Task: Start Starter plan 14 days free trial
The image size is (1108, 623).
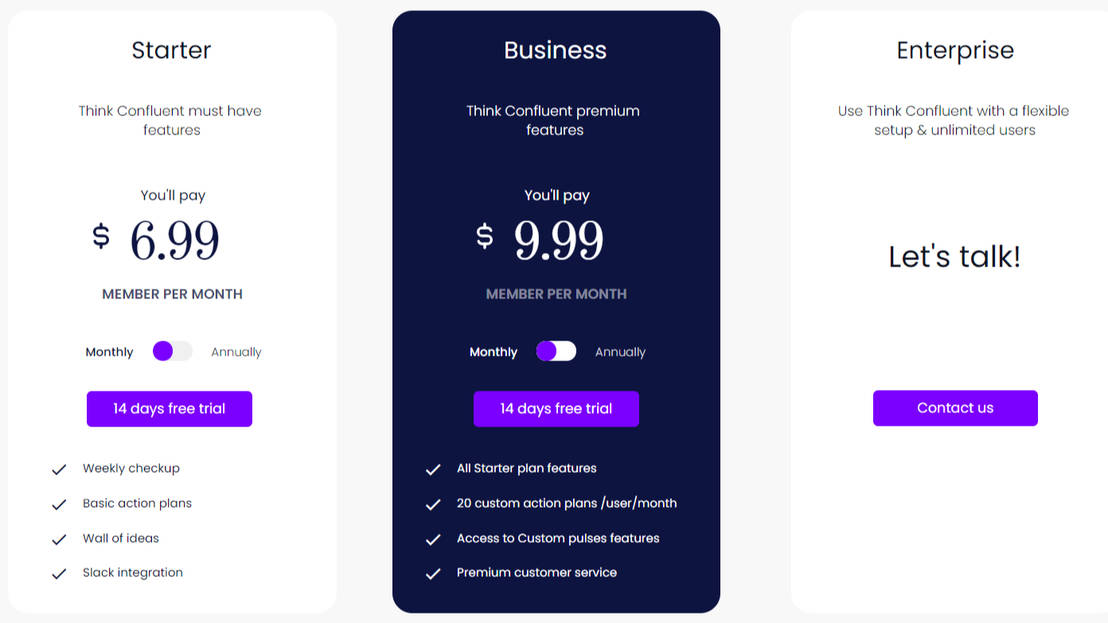Action: 169,409
